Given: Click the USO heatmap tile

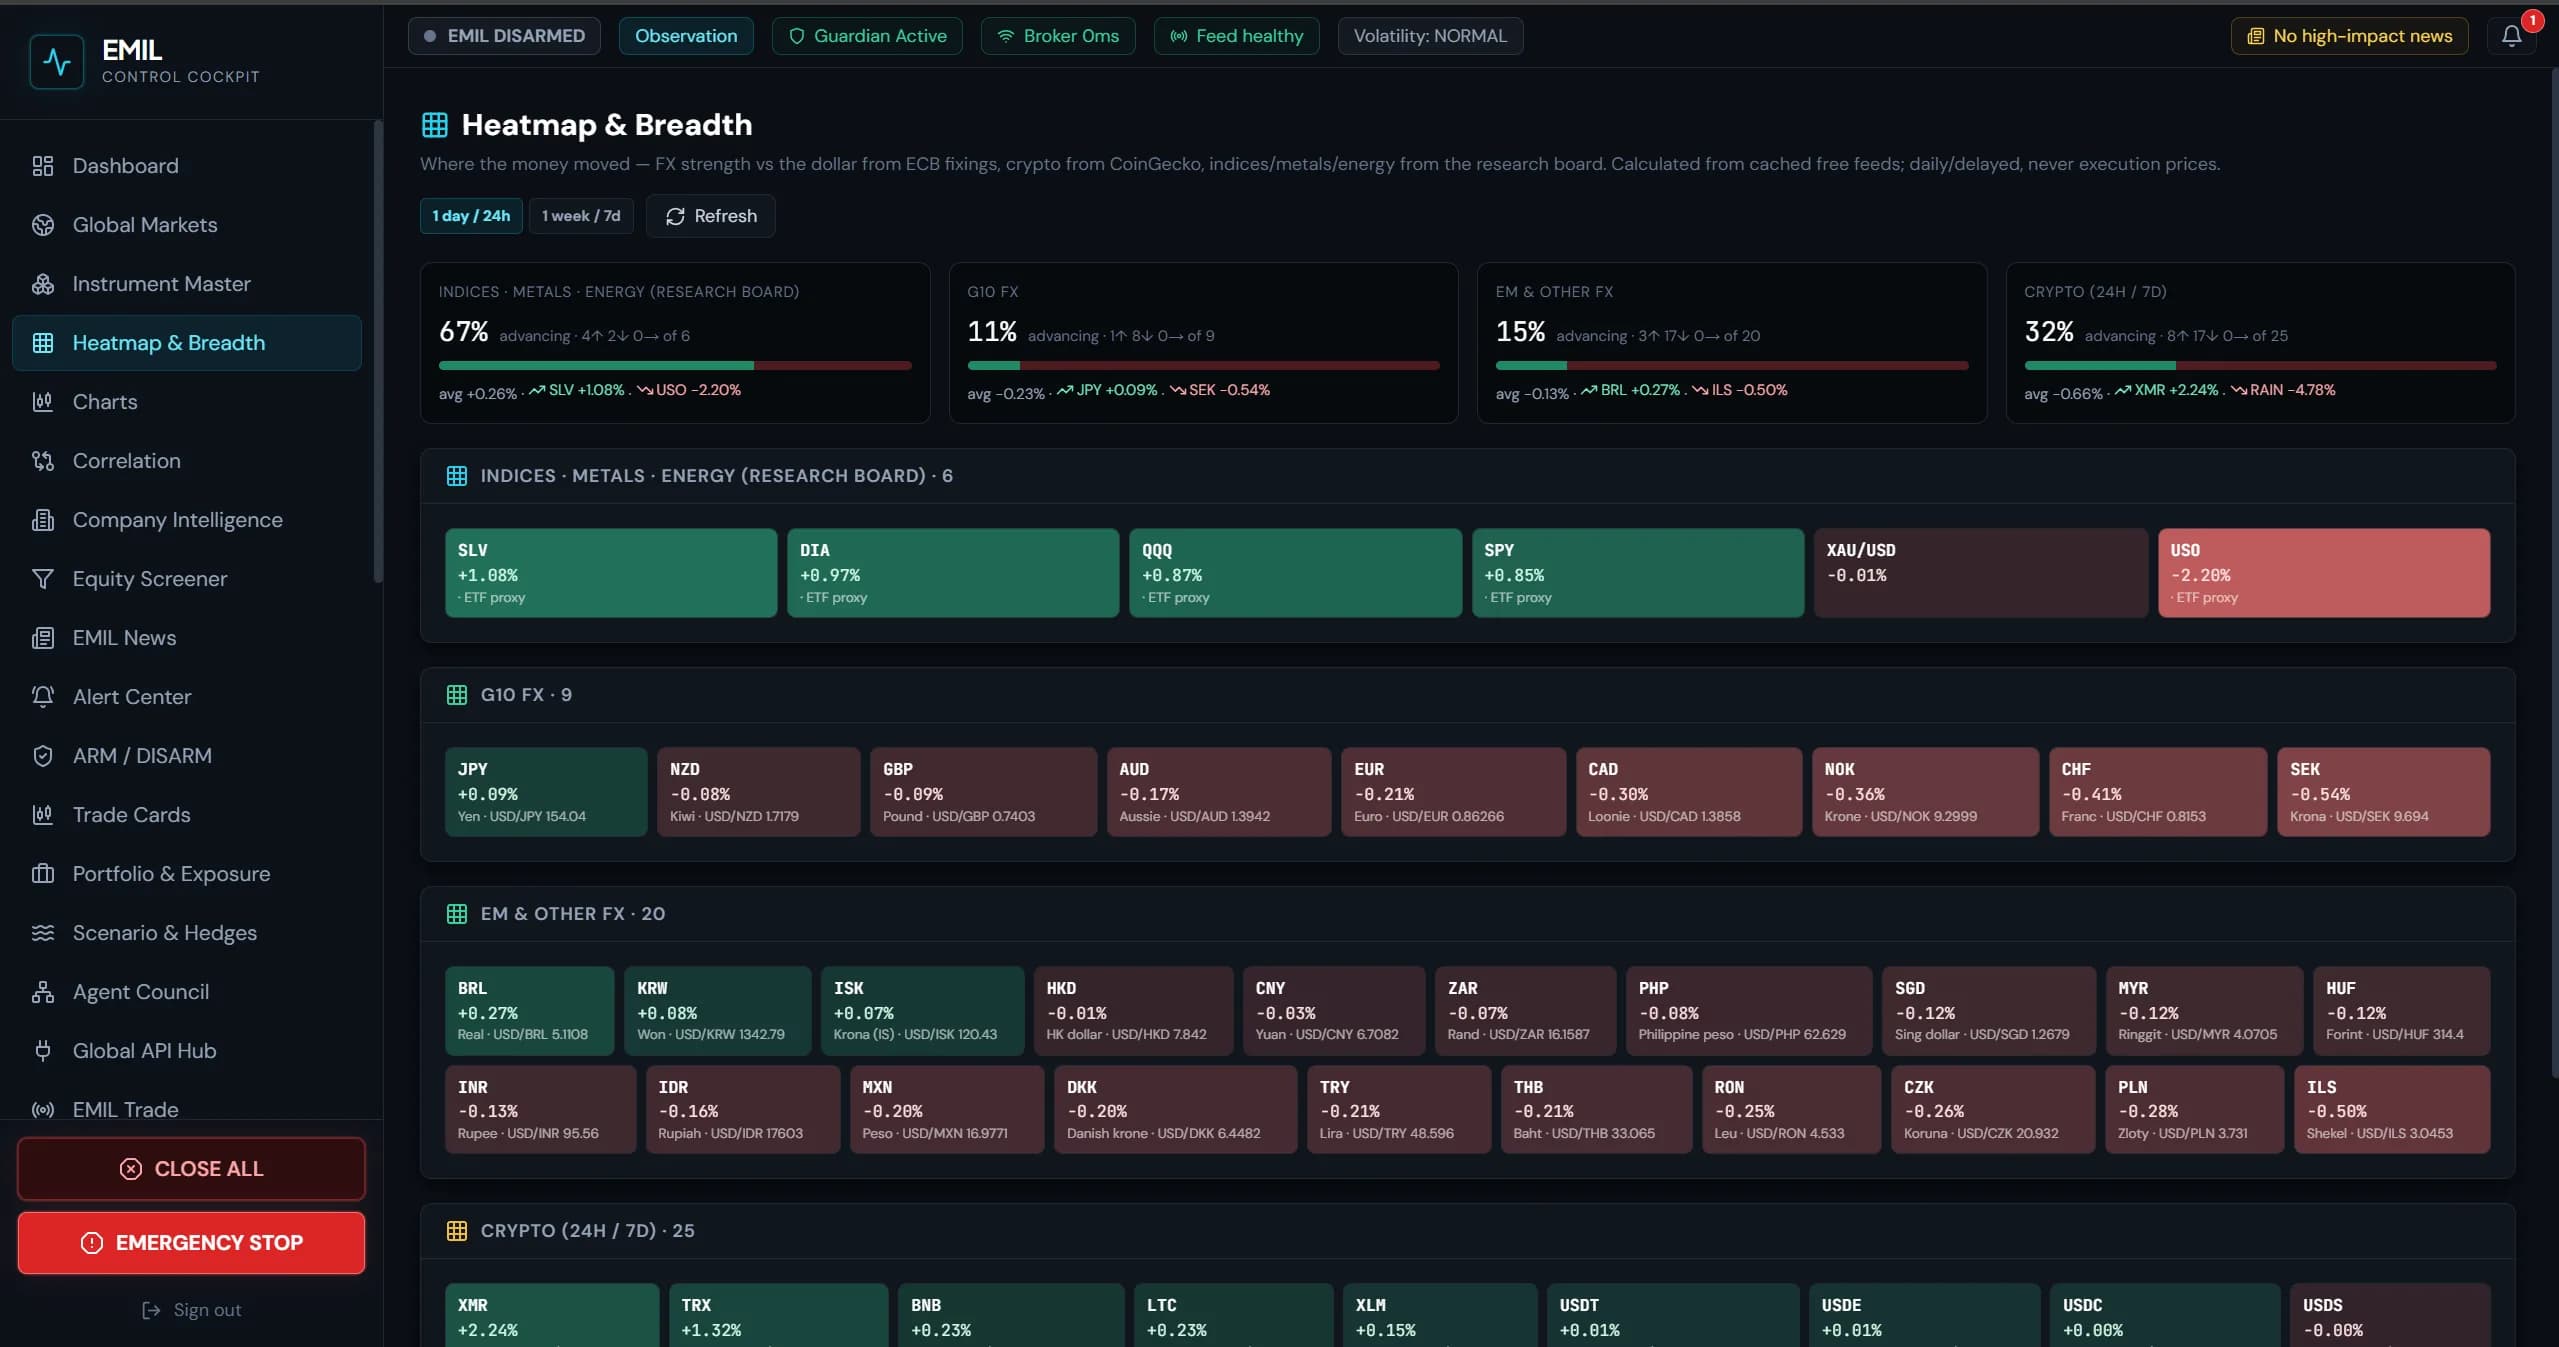Looking at the screenshot, I should [x=2323, y=573].
